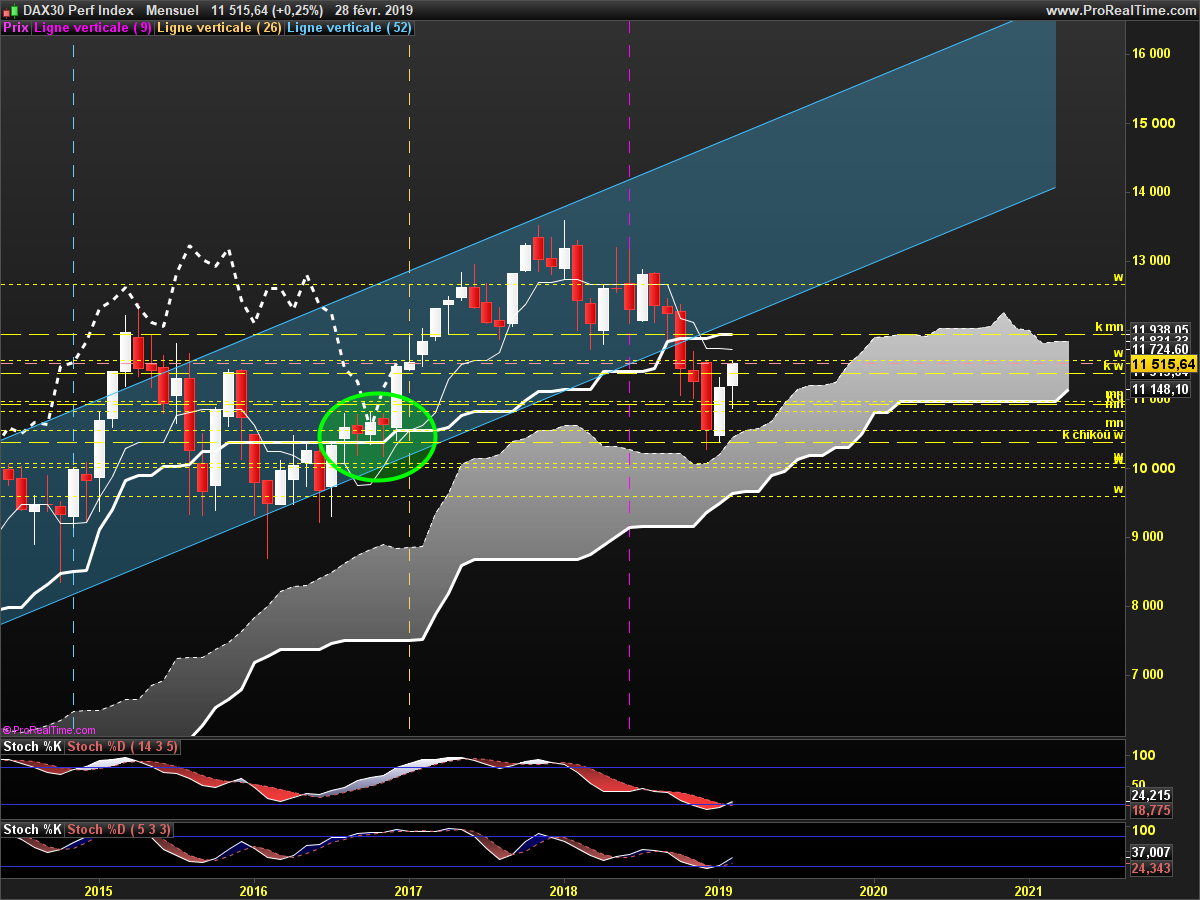Select the DAX30 Perf Index title

tap(76, 10)
